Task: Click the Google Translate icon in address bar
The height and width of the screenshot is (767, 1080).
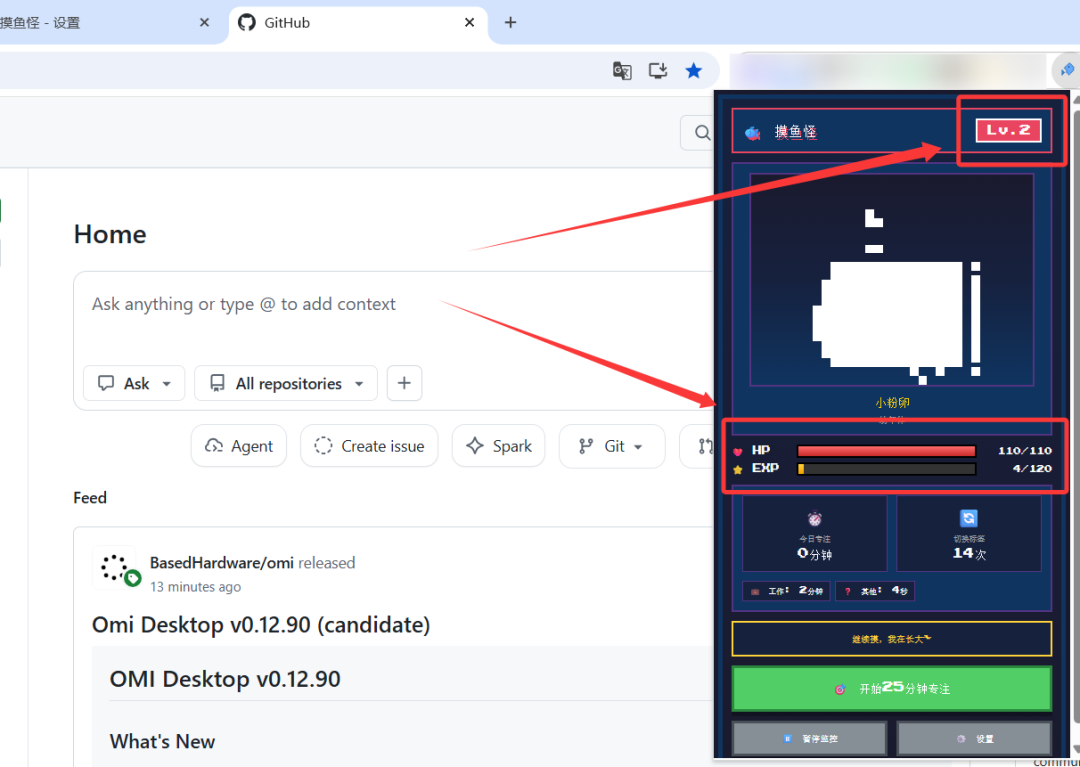Action: click(x=622, y=70)
